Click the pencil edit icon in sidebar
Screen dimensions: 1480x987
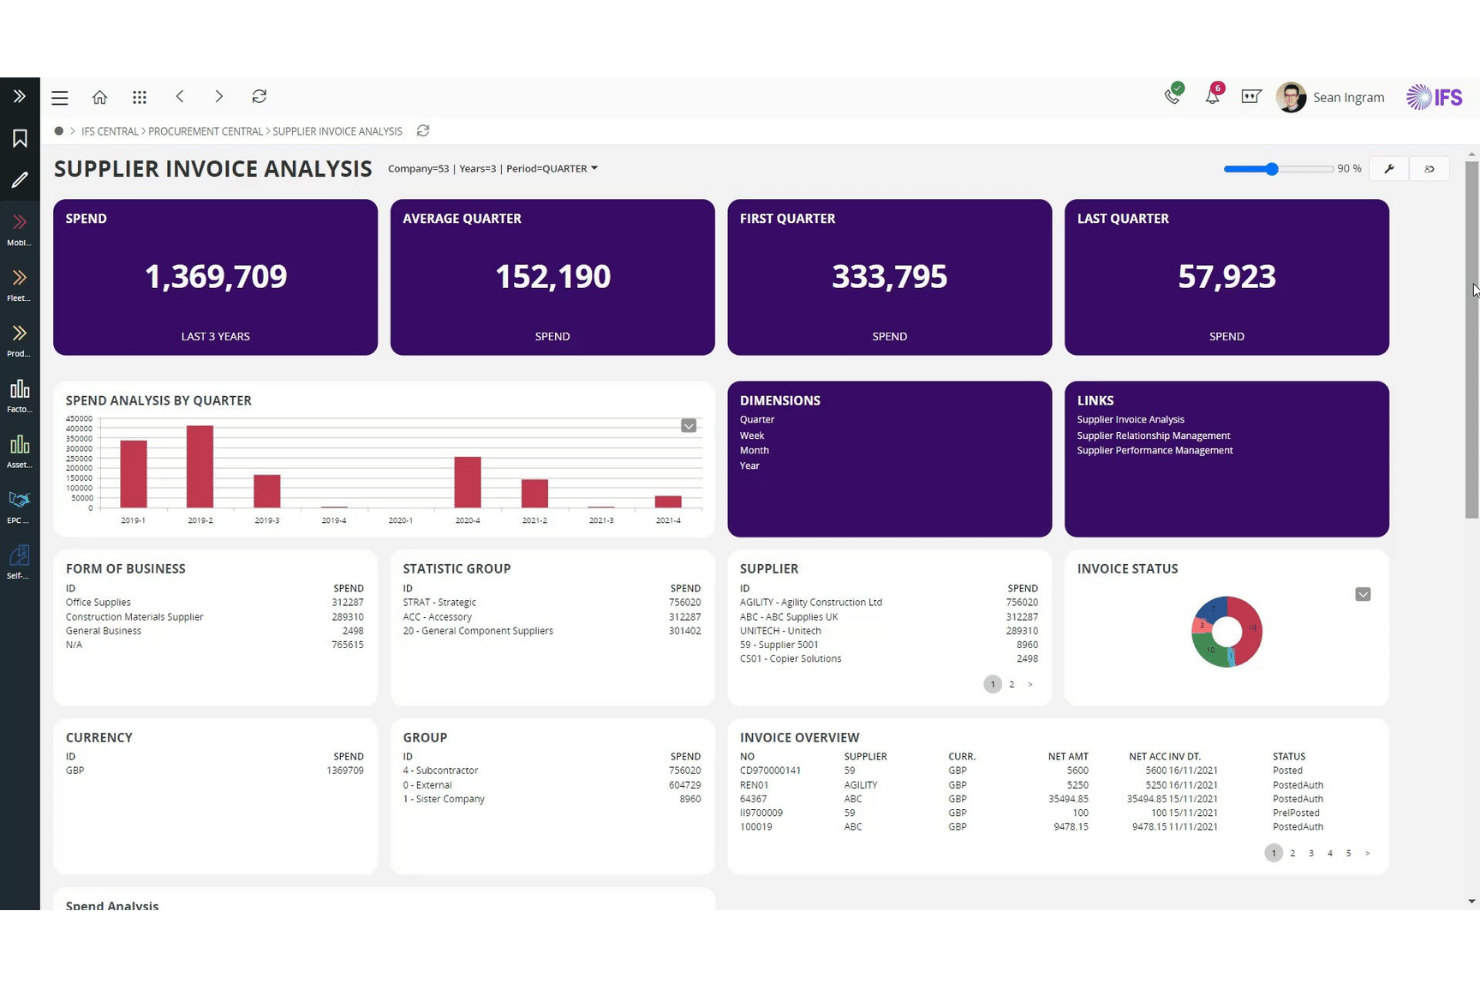(x=19, y=180)
